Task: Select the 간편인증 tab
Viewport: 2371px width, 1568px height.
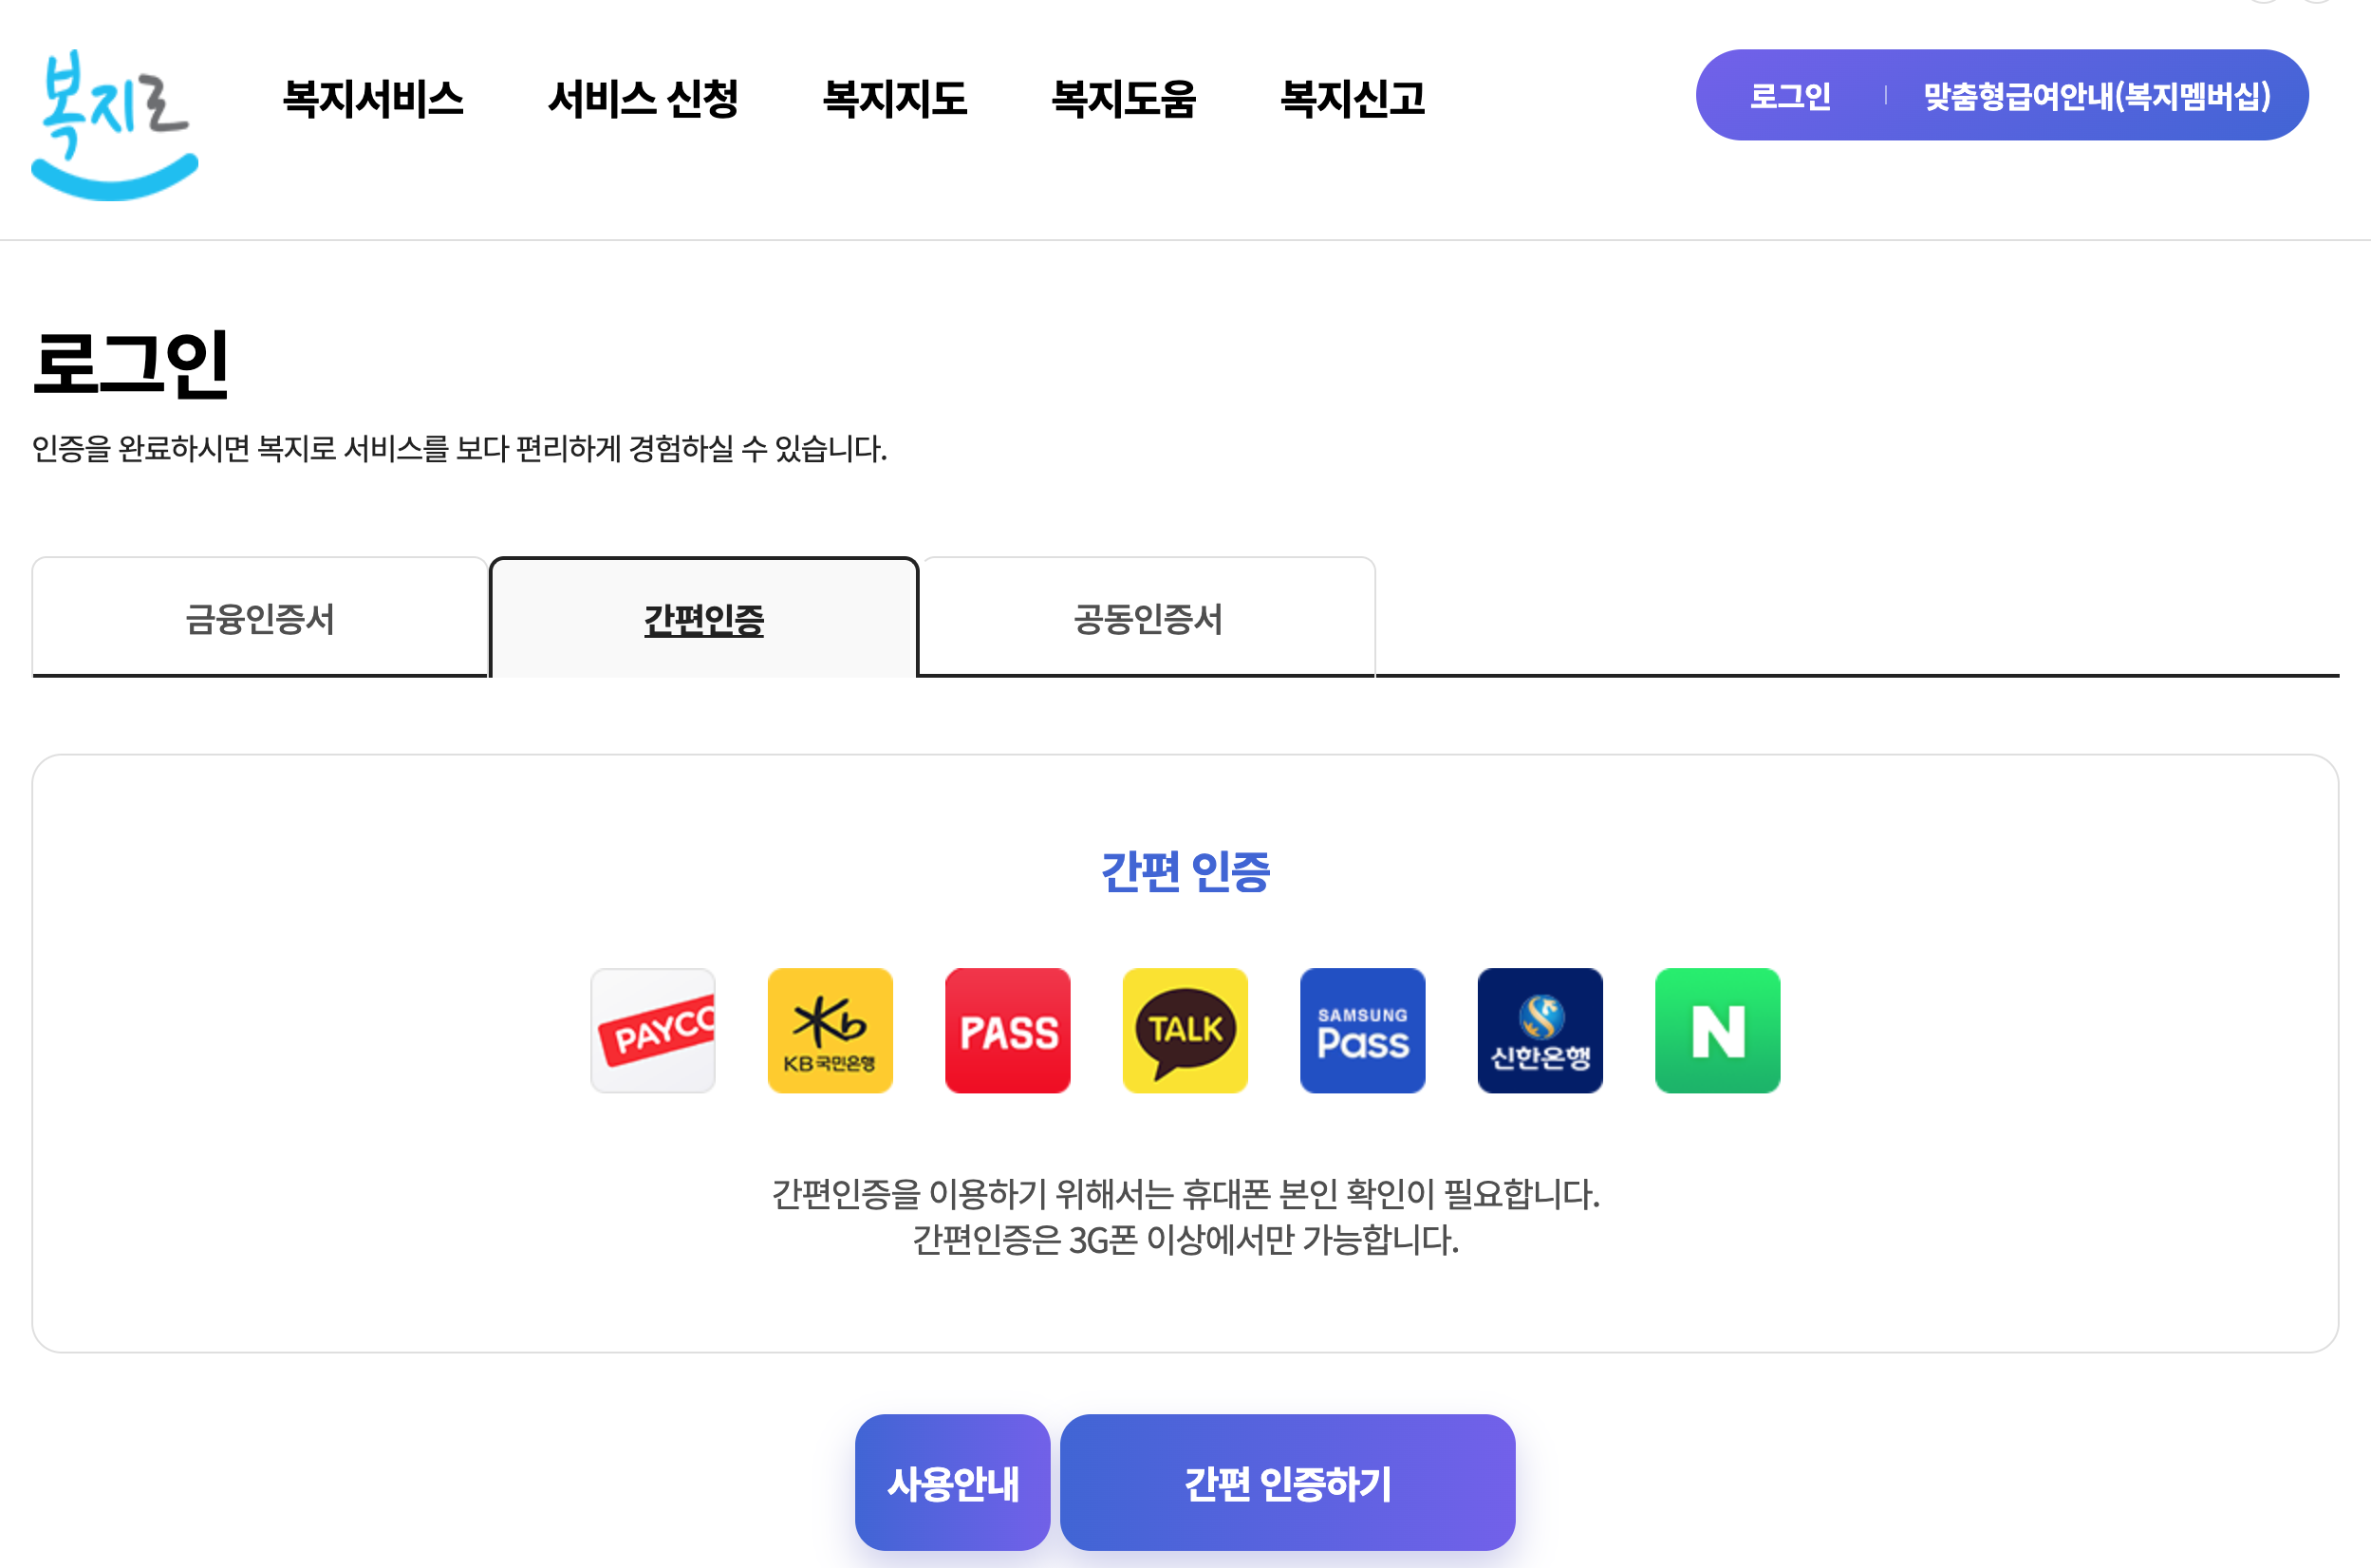Action: 704,618
